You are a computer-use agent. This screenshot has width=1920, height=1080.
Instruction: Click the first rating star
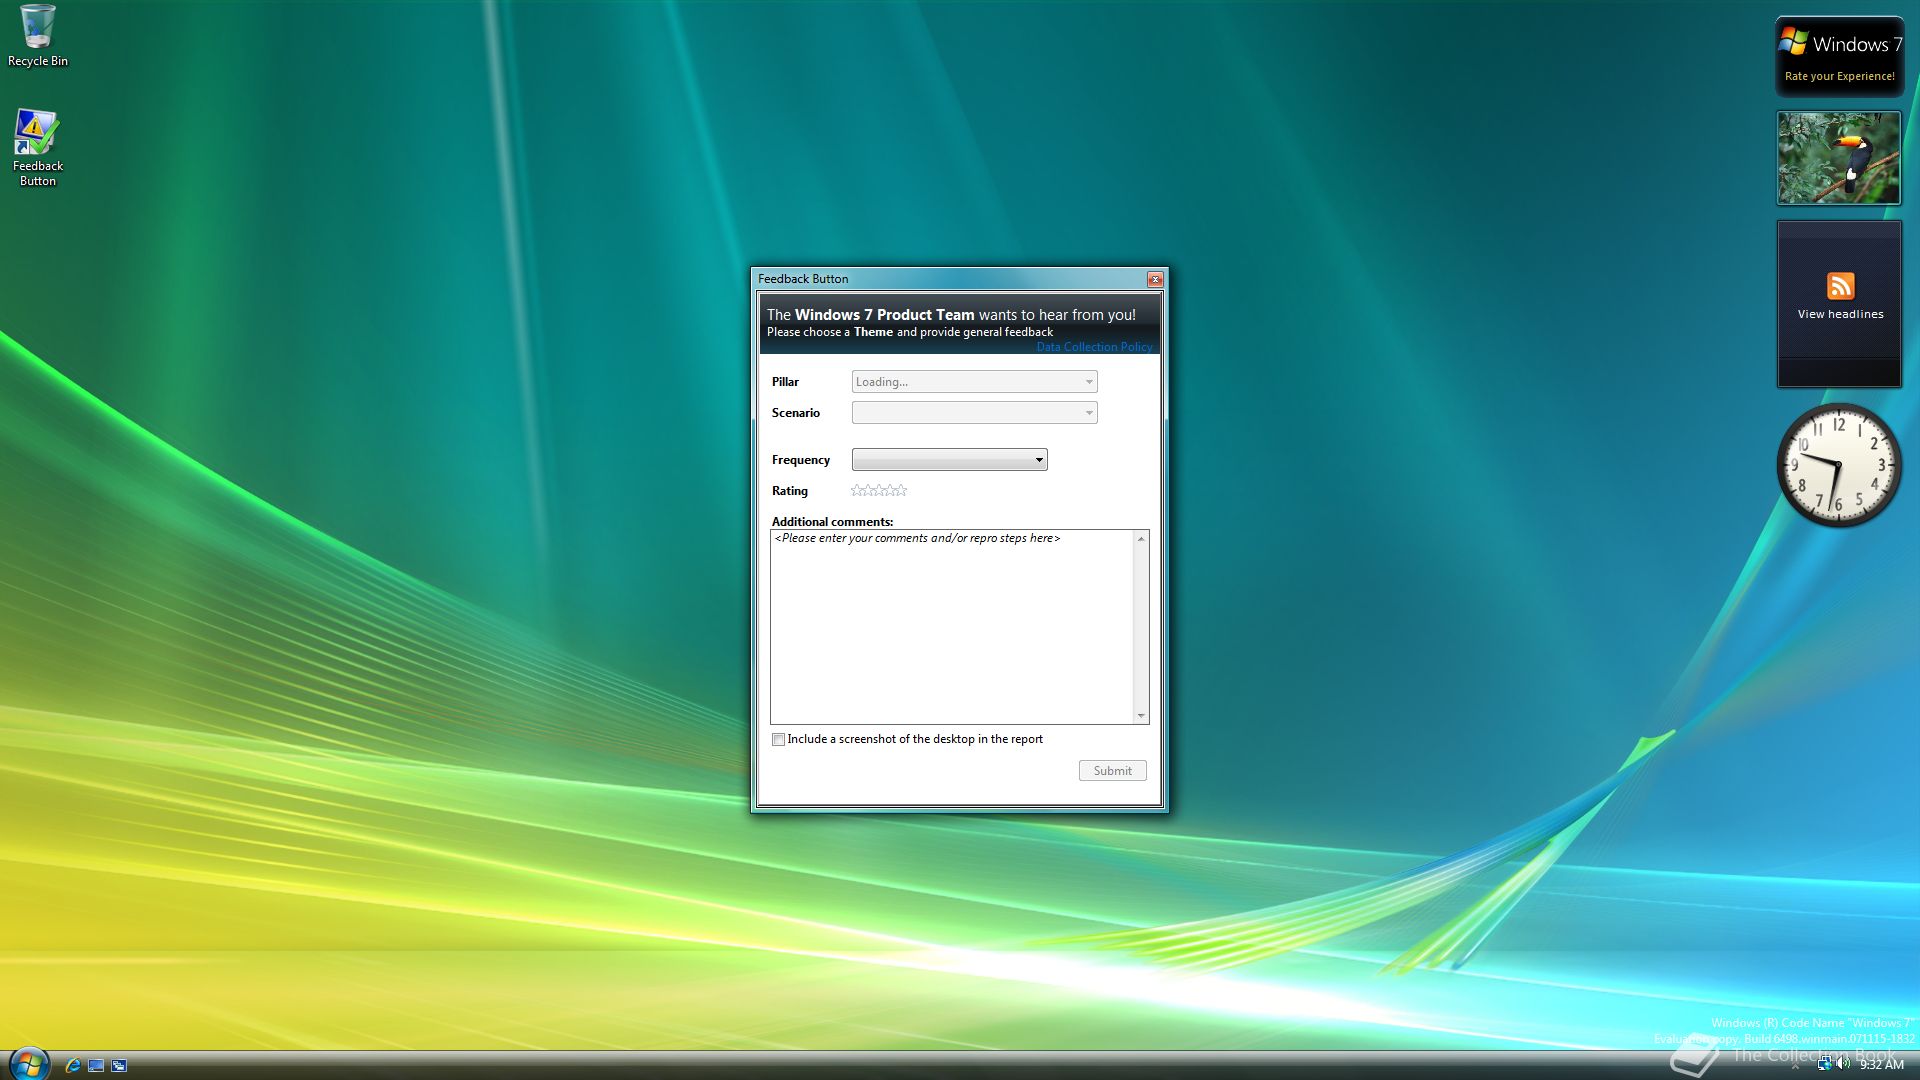[x=857, y=490]
